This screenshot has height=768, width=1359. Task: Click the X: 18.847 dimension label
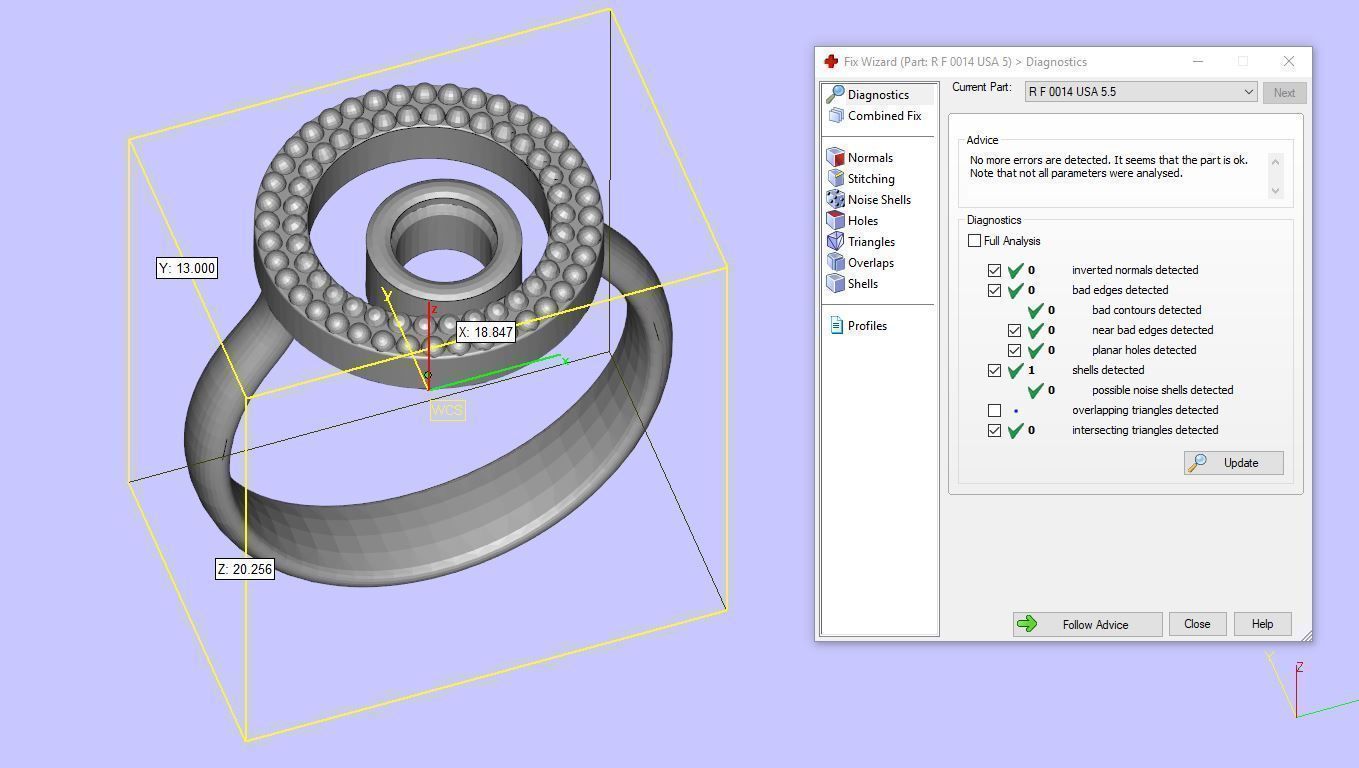coord(485,332)
